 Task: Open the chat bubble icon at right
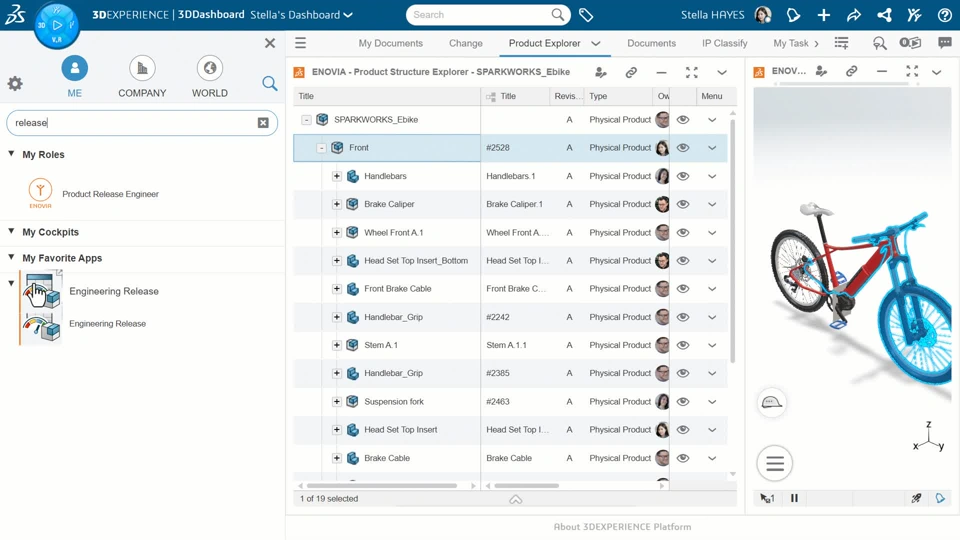tap(945, 43)
